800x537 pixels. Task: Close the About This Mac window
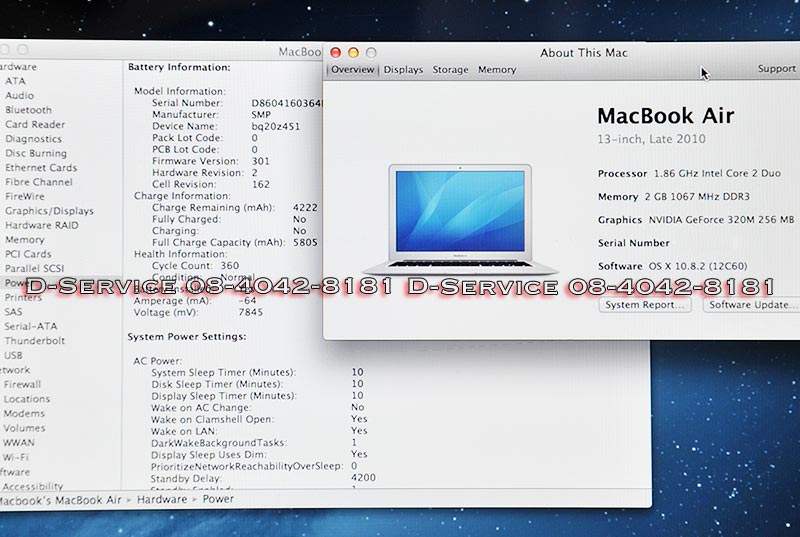pos(335,53)
